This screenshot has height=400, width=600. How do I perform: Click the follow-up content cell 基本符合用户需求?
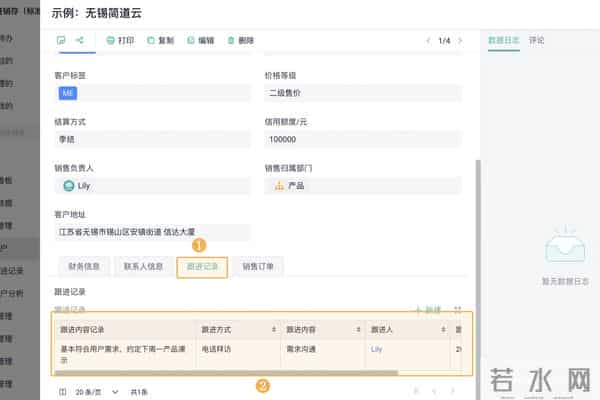pos(123,354)
